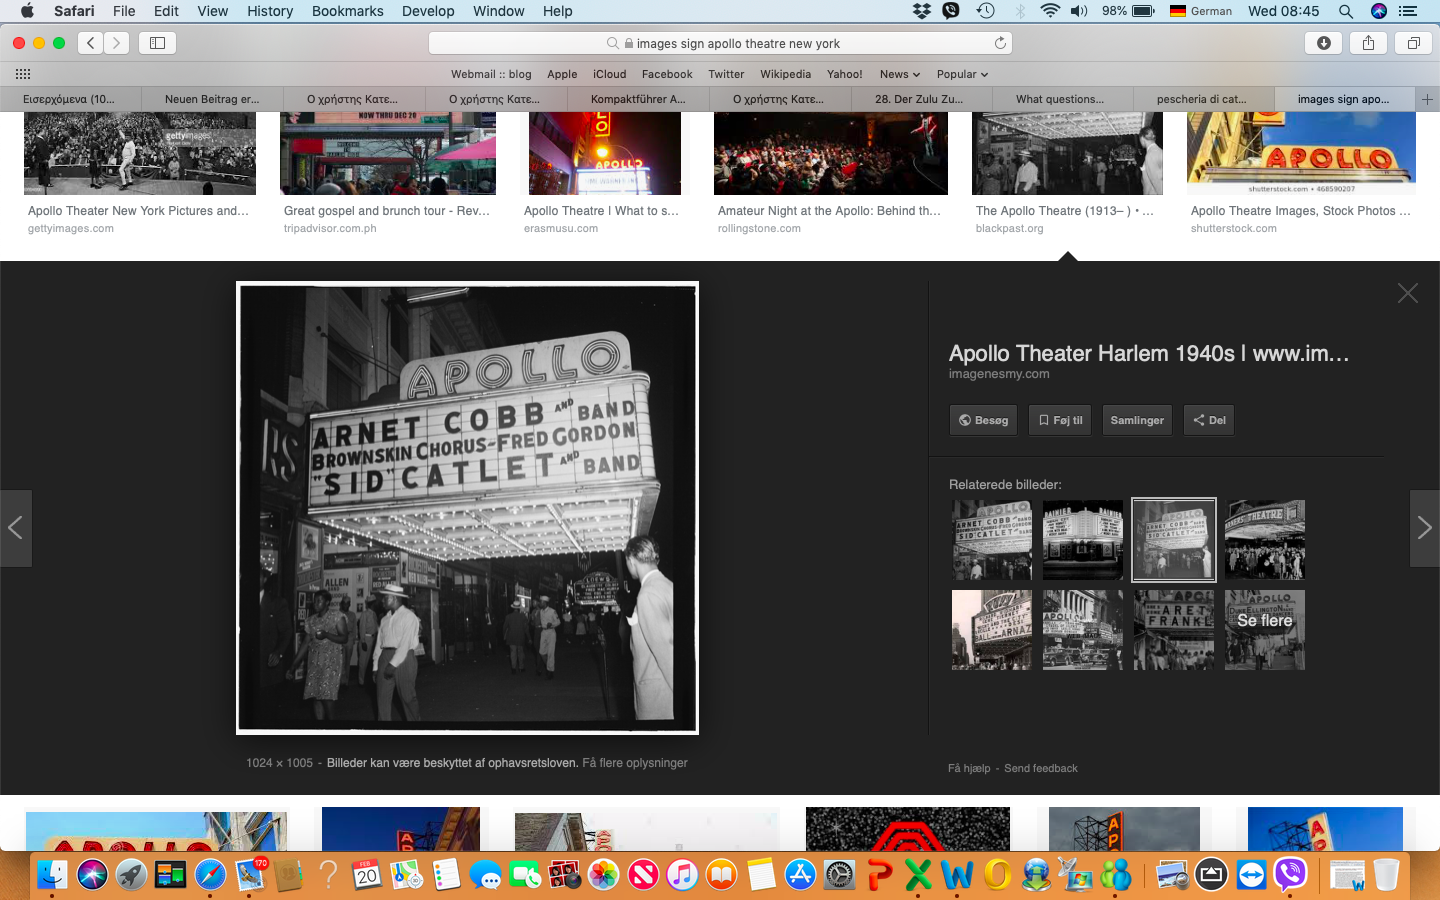Open the Develop menu
The image size is (1440, 900).
[x=428, y=11]
